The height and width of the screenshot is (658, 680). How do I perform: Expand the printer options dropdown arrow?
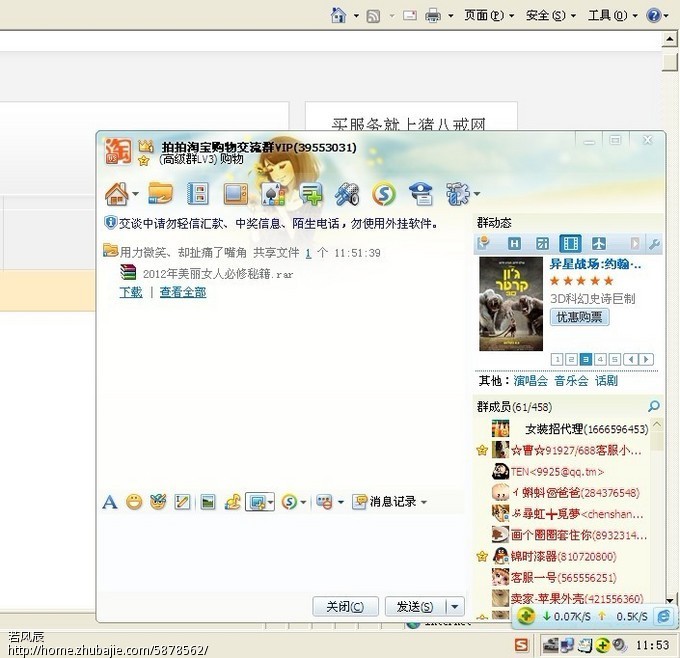click(x=451, y=16)
